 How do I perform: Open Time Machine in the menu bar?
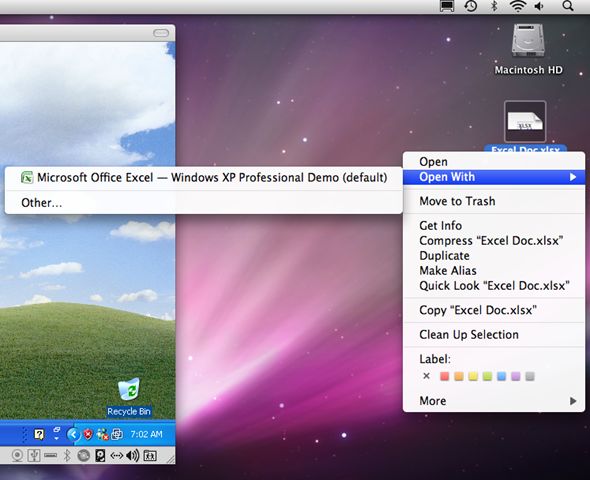point(470,6)
